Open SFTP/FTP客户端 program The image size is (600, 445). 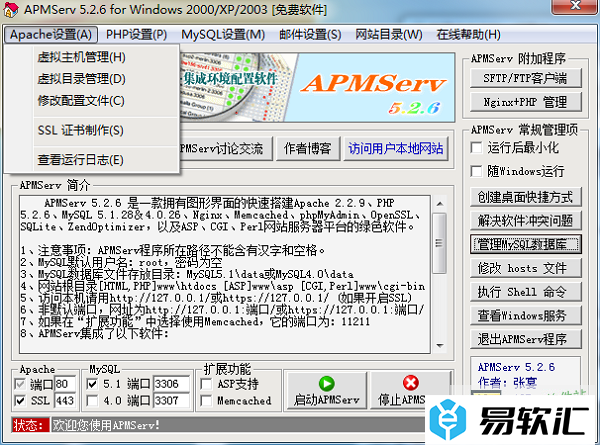tap(525, 78)
